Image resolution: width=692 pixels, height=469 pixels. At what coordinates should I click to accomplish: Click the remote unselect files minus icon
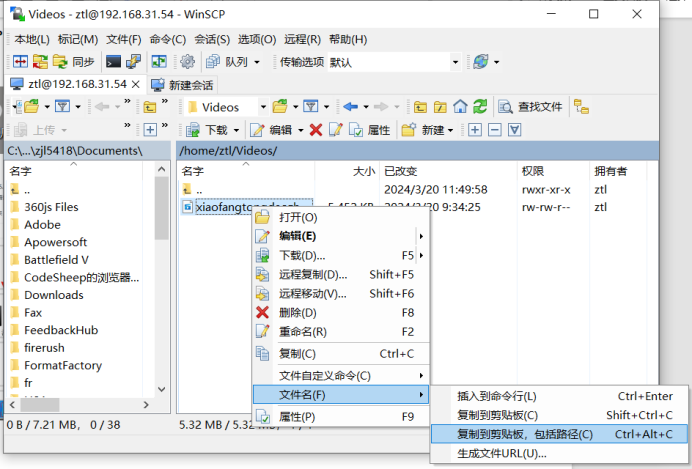point(495,130)
